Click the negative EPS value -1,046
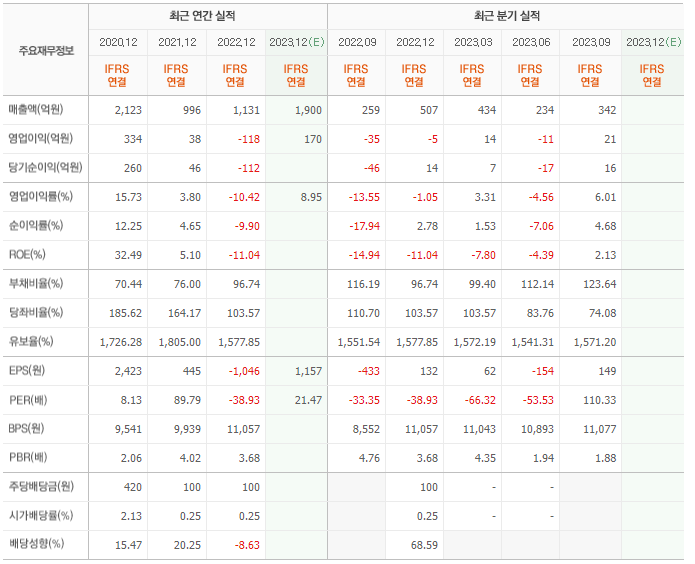This screenshot has width=695, height=564. 244,371
